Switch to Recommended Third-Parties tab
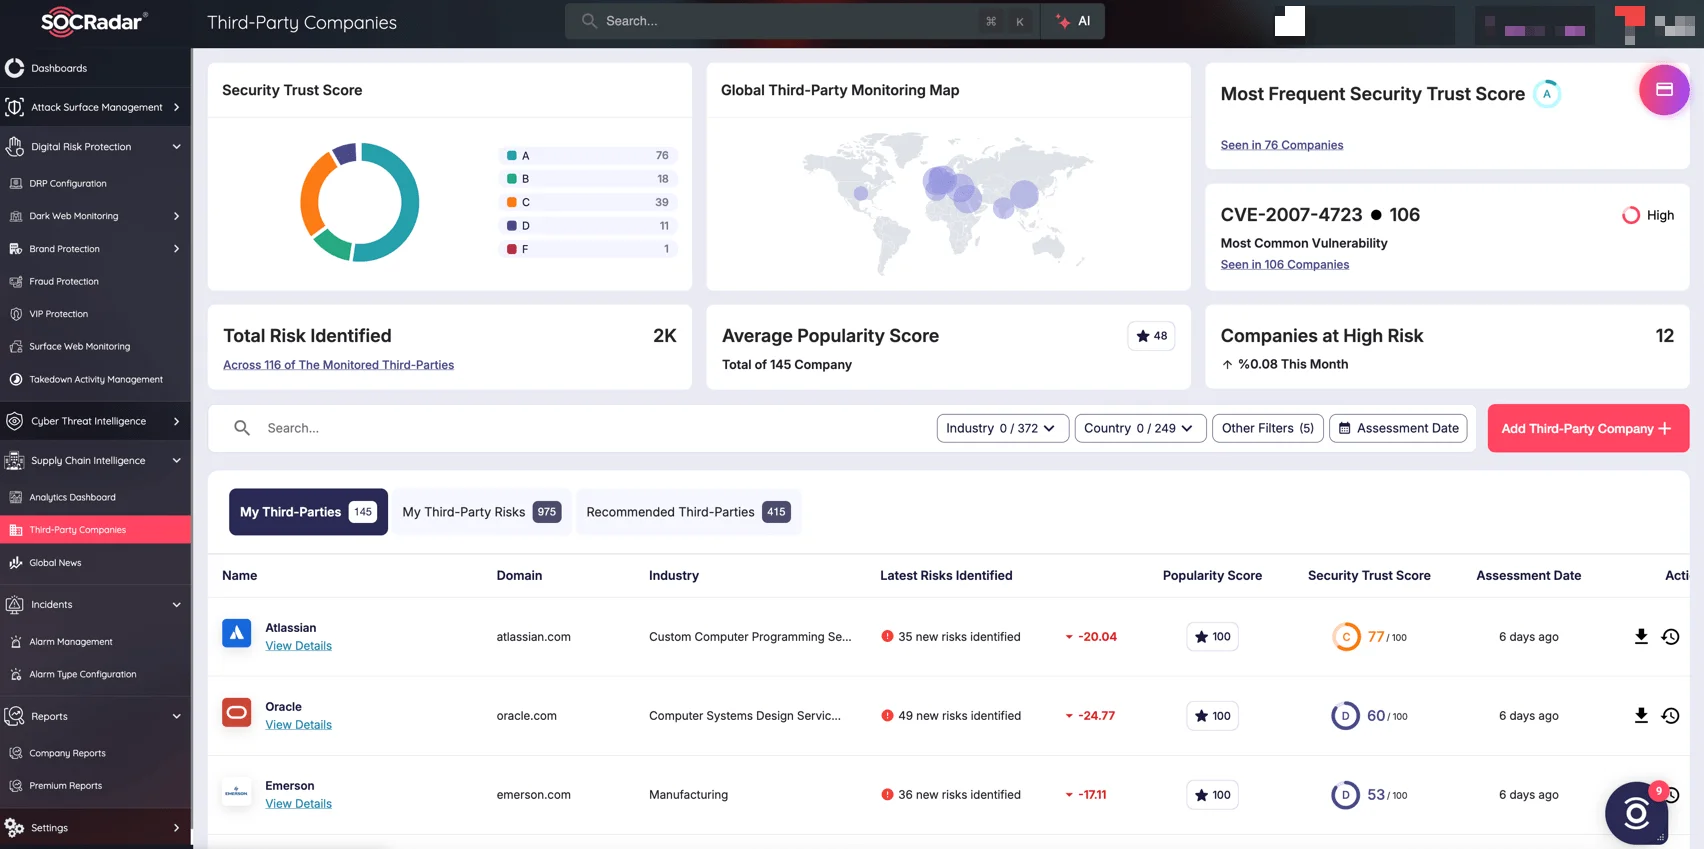Image resolution: width=1704 pixels, height=849 pixels. click(688, 512)
